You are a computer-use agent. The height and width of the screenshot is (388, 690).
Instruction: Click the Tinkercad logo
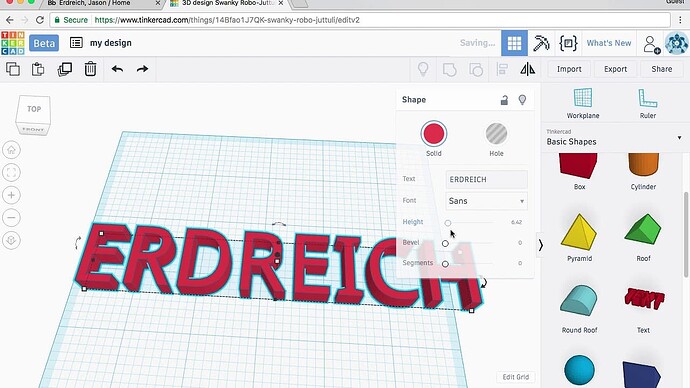coord(12,43)
